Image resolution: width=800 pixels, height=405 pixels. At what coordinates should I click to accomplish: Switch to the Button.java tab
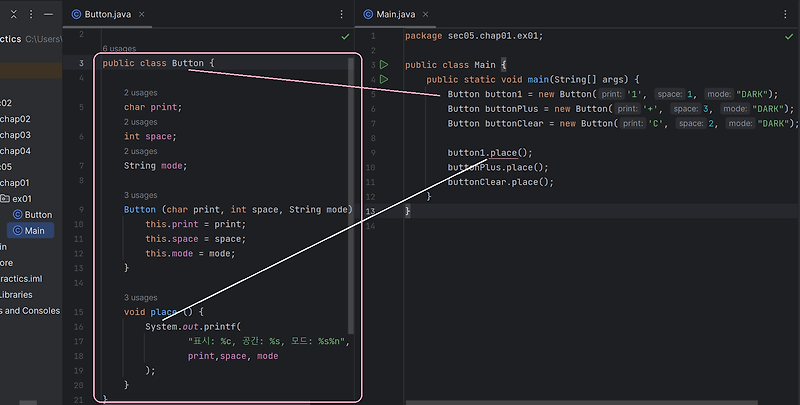click(108, 14)
